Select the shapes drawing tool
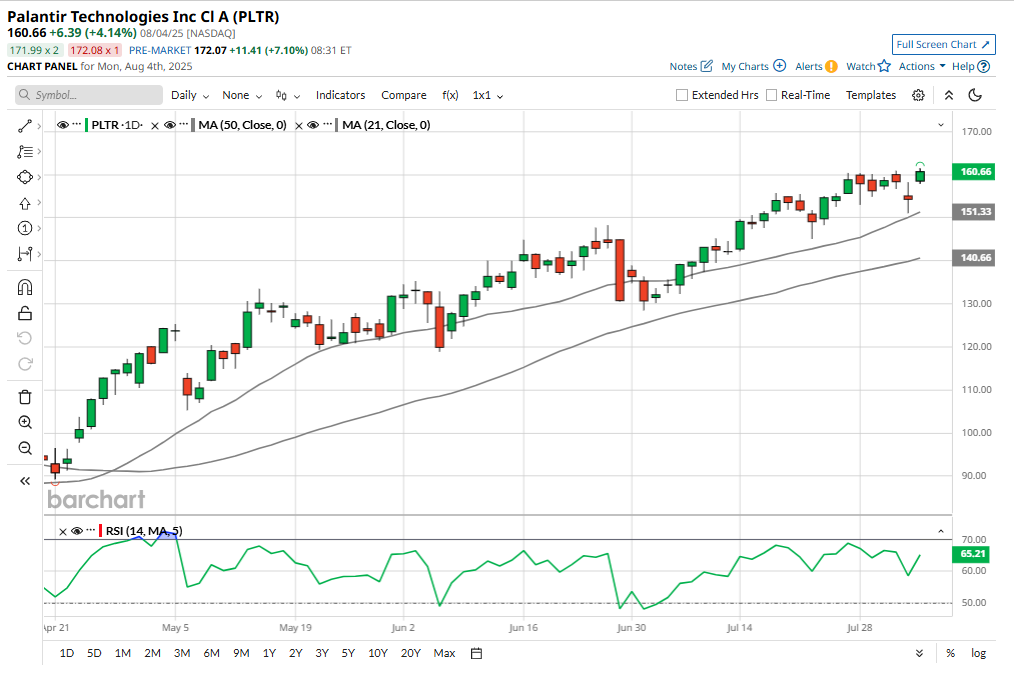The width and height of the screenshot is (1014, 699). tap(25, 177)
